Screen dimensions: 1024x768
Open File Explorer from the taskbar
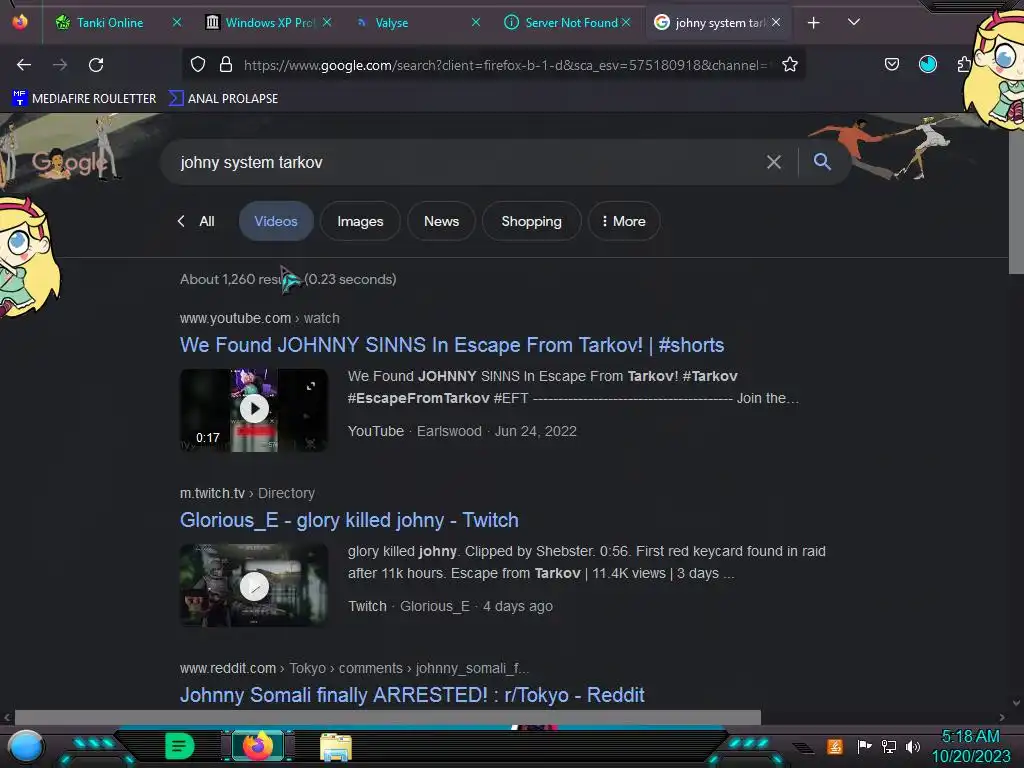(x=336, y=747)
